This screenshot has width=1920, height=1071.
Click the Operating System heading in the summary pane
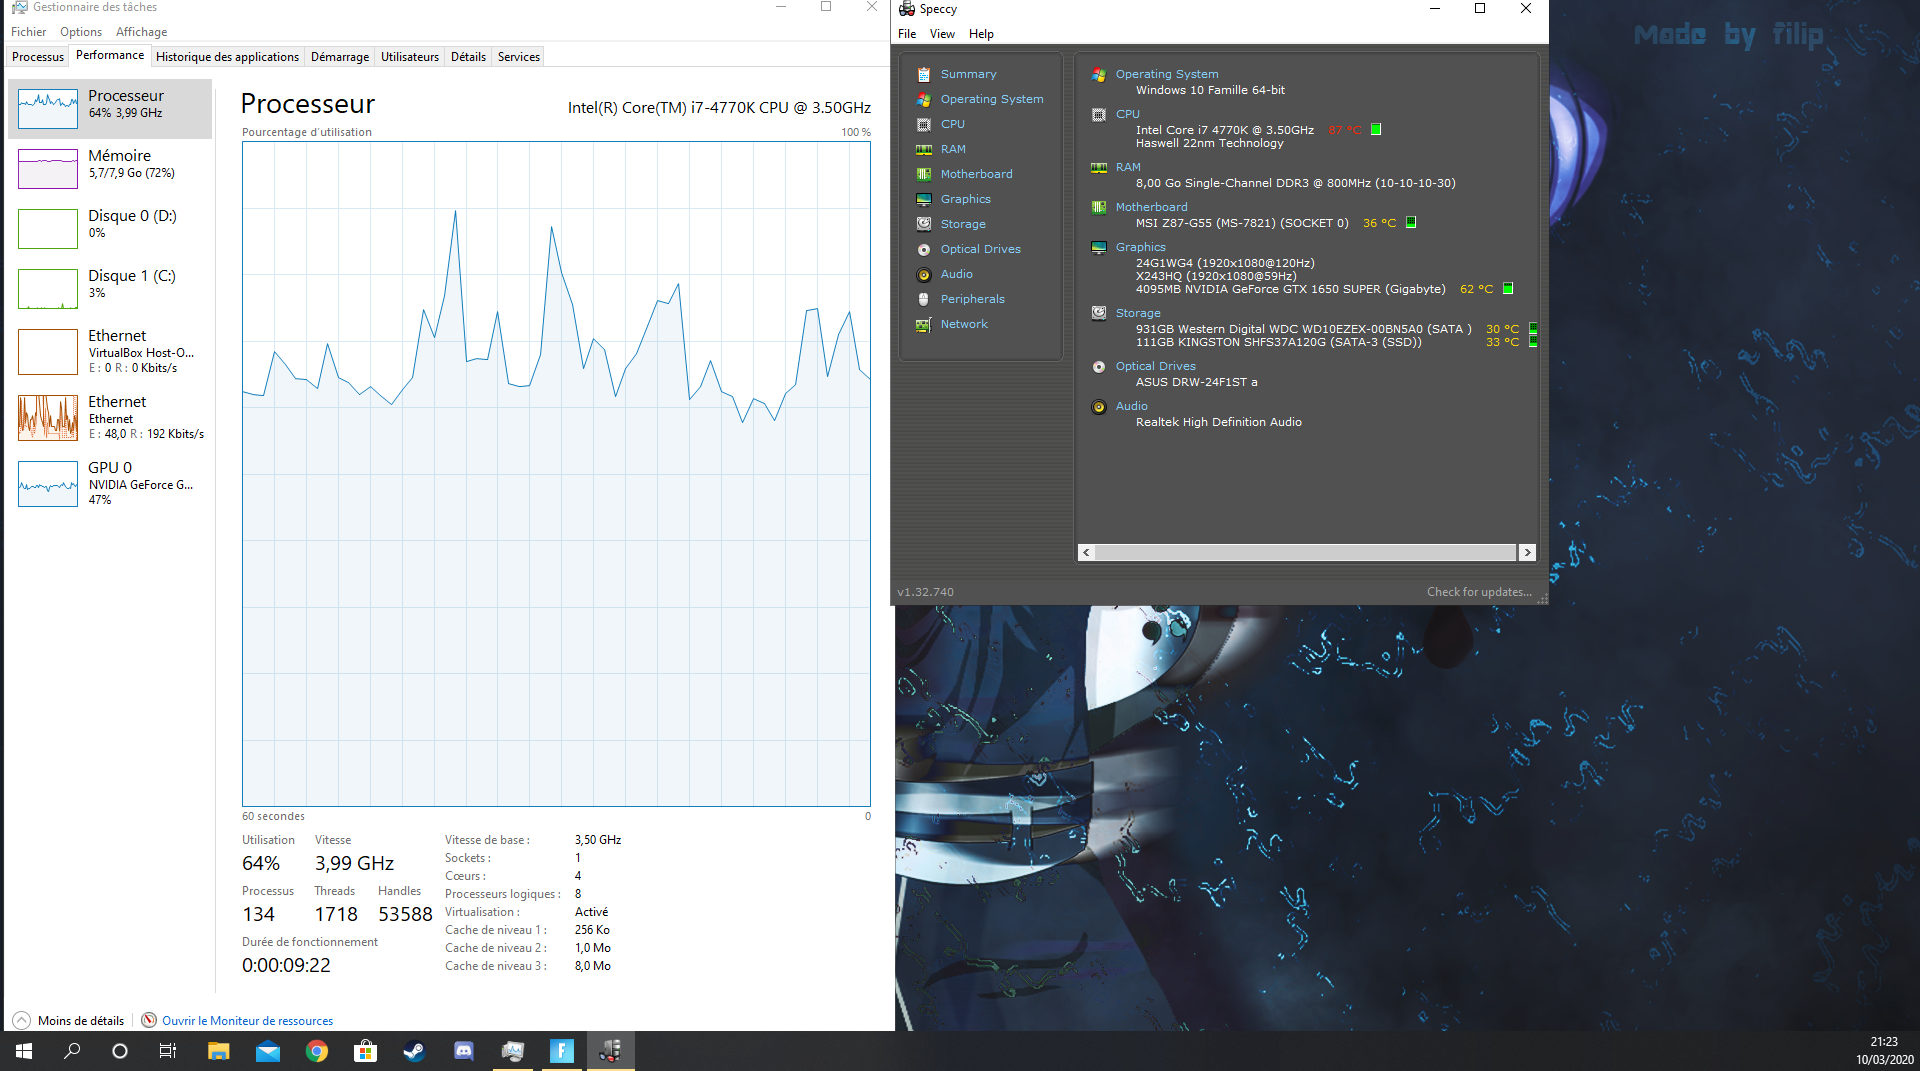pos(1167,74)
